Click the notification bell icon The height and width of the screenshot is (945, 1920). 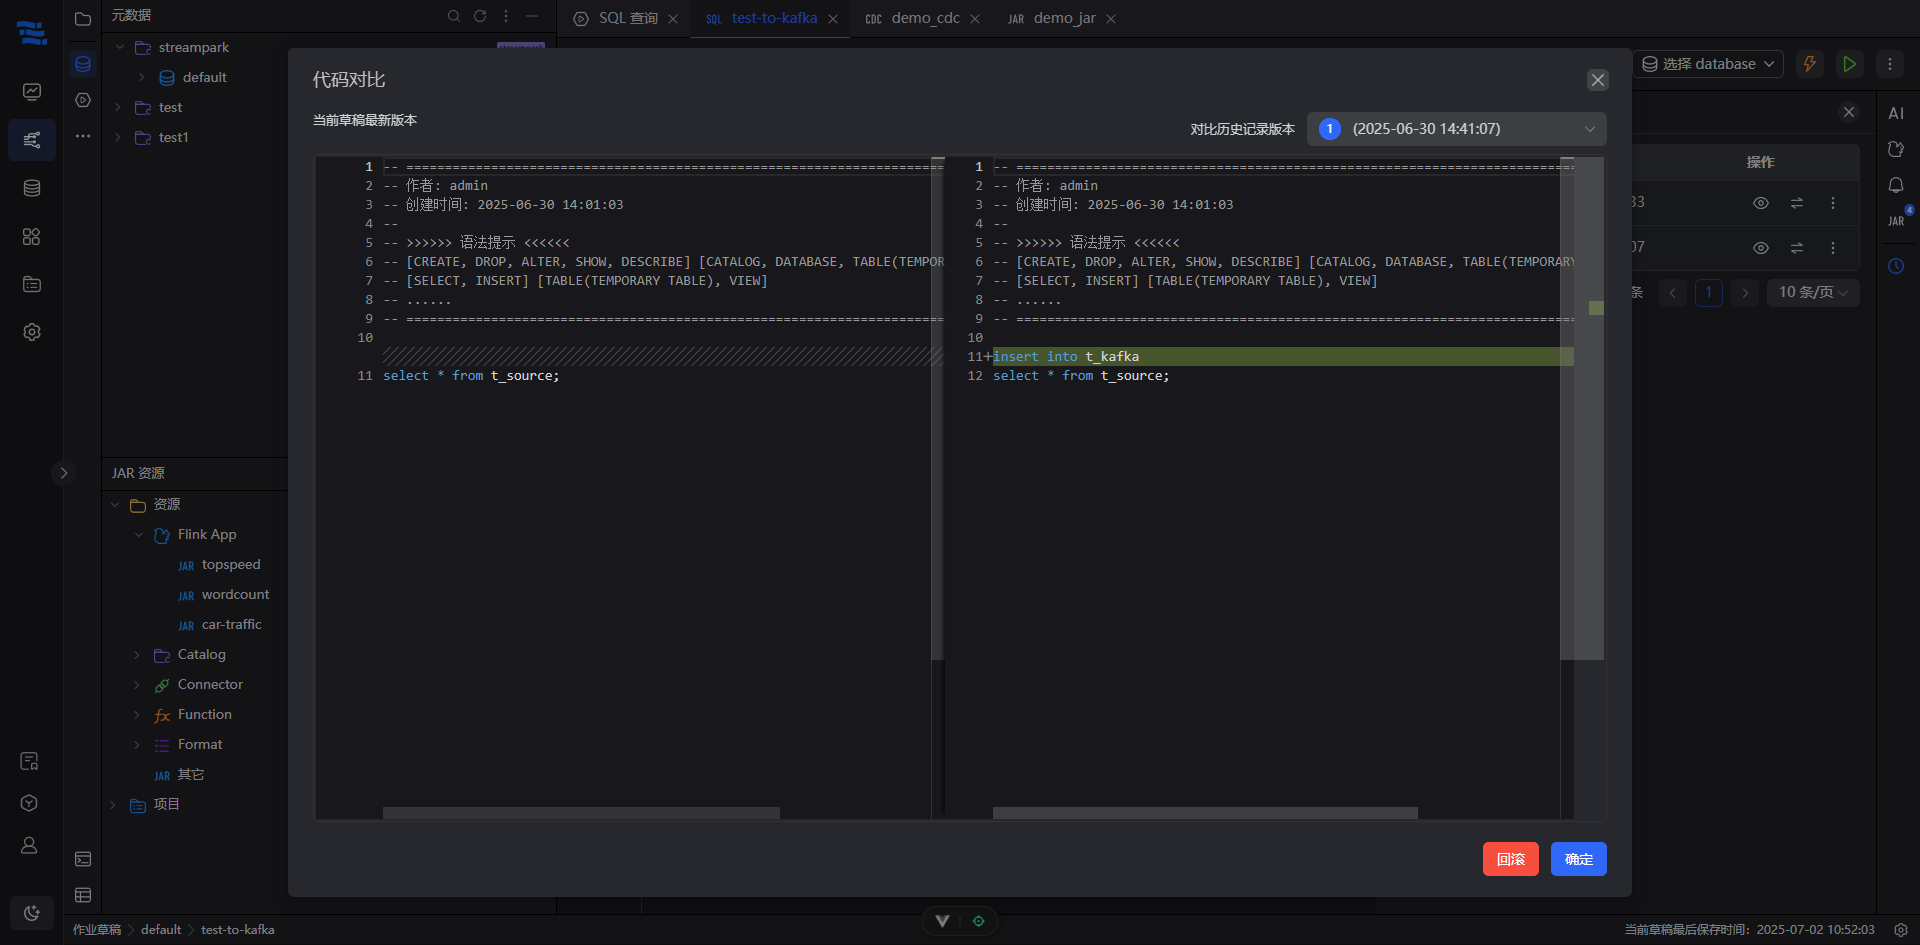click(1896, 185)
